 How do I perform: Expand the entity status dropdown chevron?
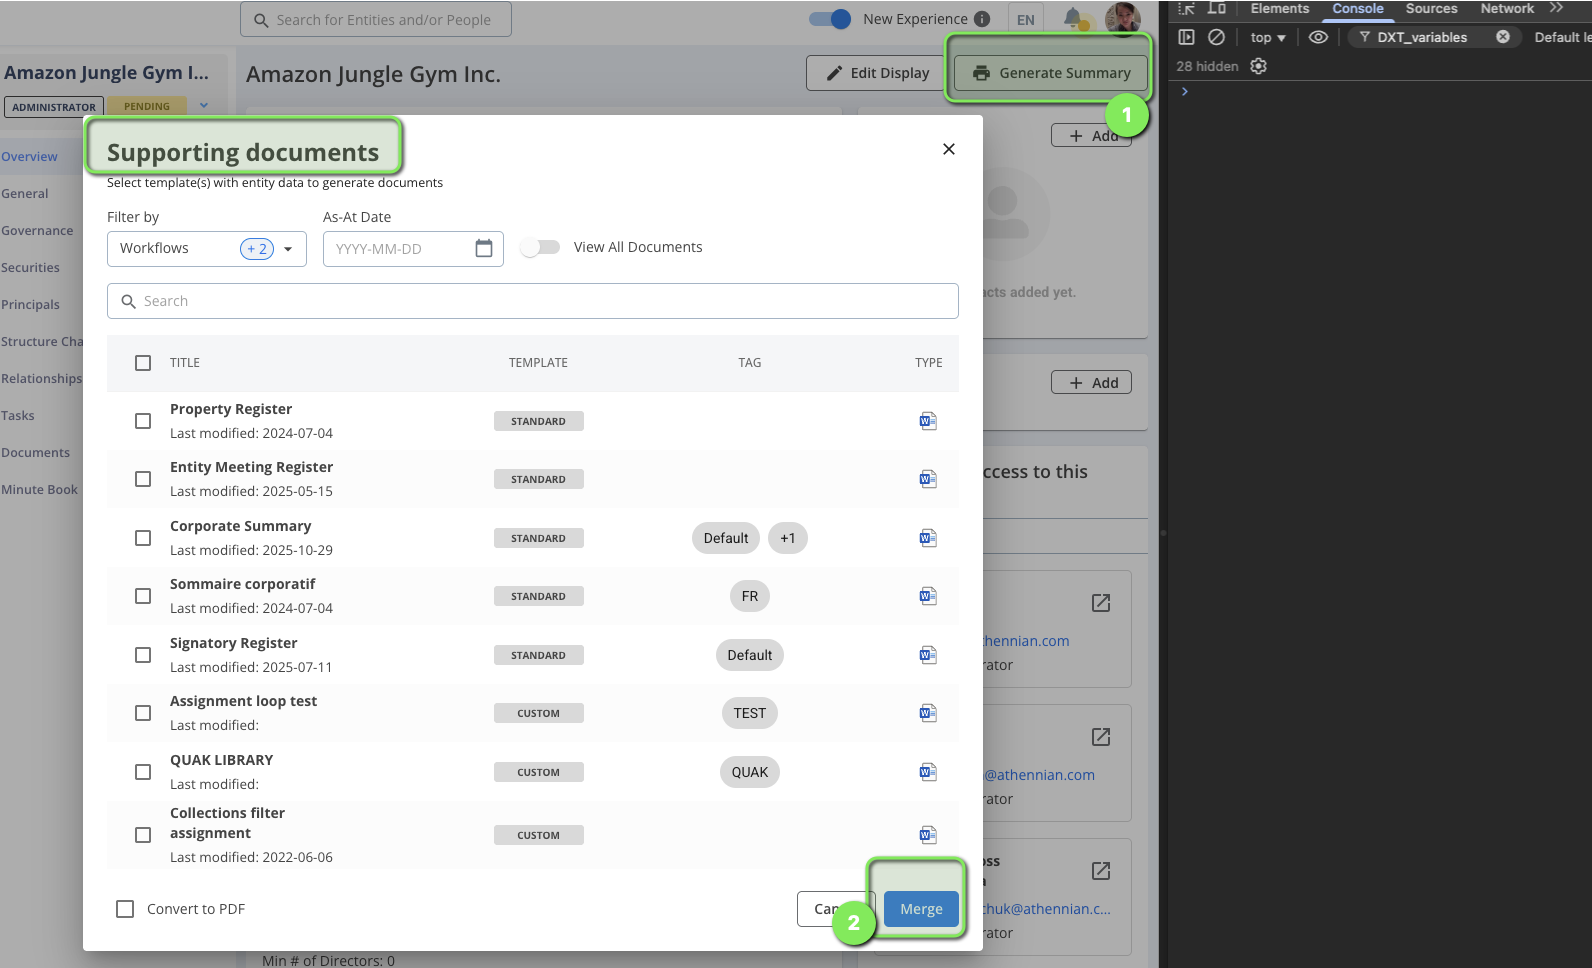[204, 106]
